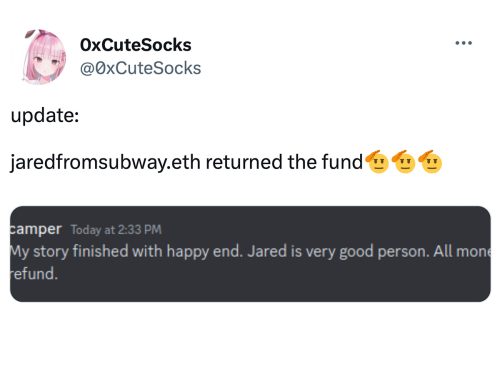Open the 0xCuteSocks profile avatar
The height and width of the screenshot is (366, 500).
[x=44, y=57]
